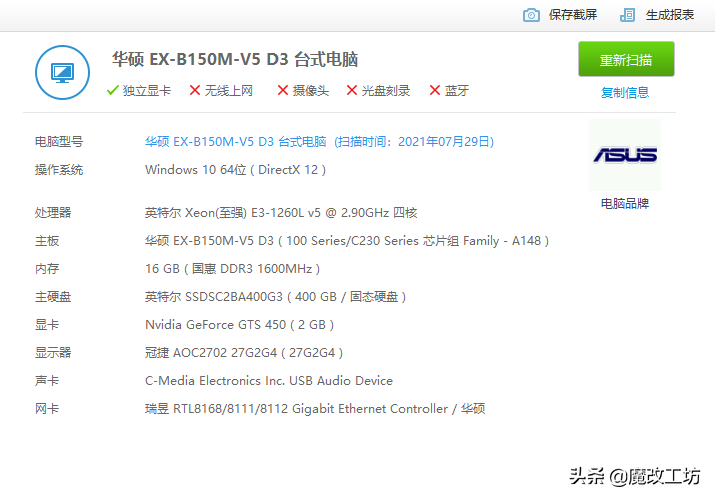Click the 蓝牙 feature label
The image size is (715, 500).
pos(456,91)
